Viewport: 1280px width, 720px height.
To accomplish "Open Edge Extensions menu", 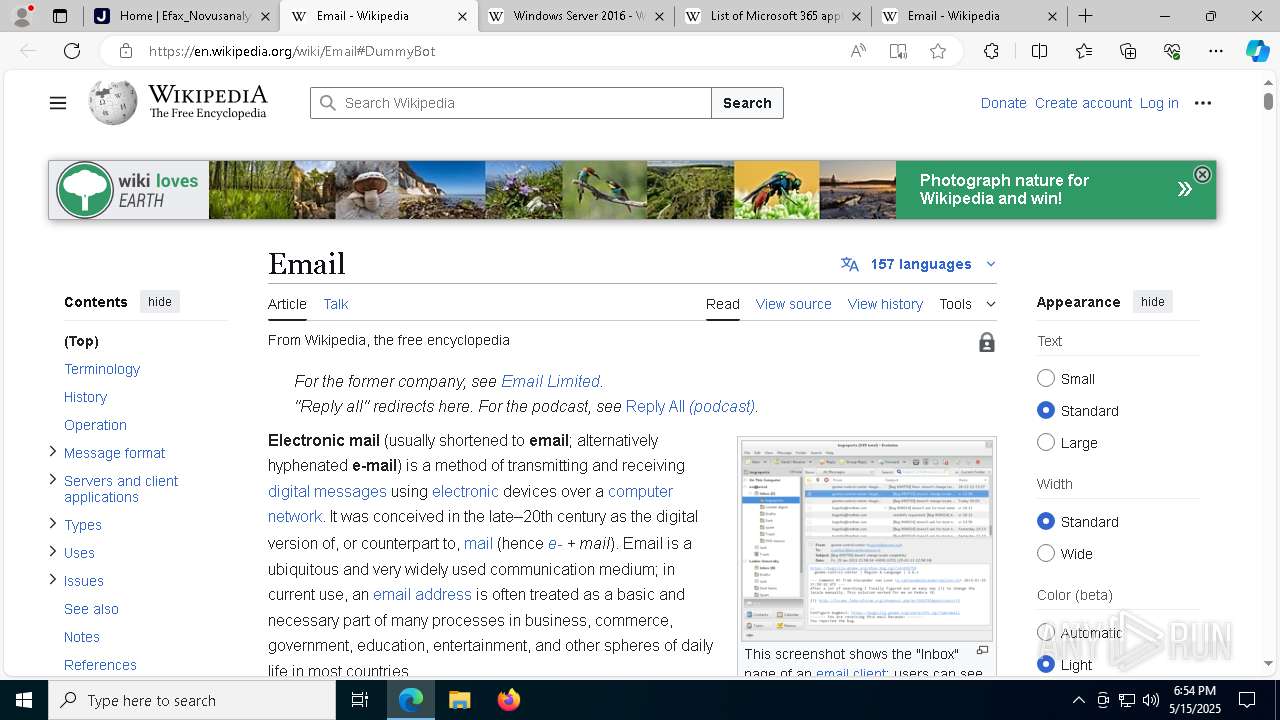I will (x=991, y=51).
